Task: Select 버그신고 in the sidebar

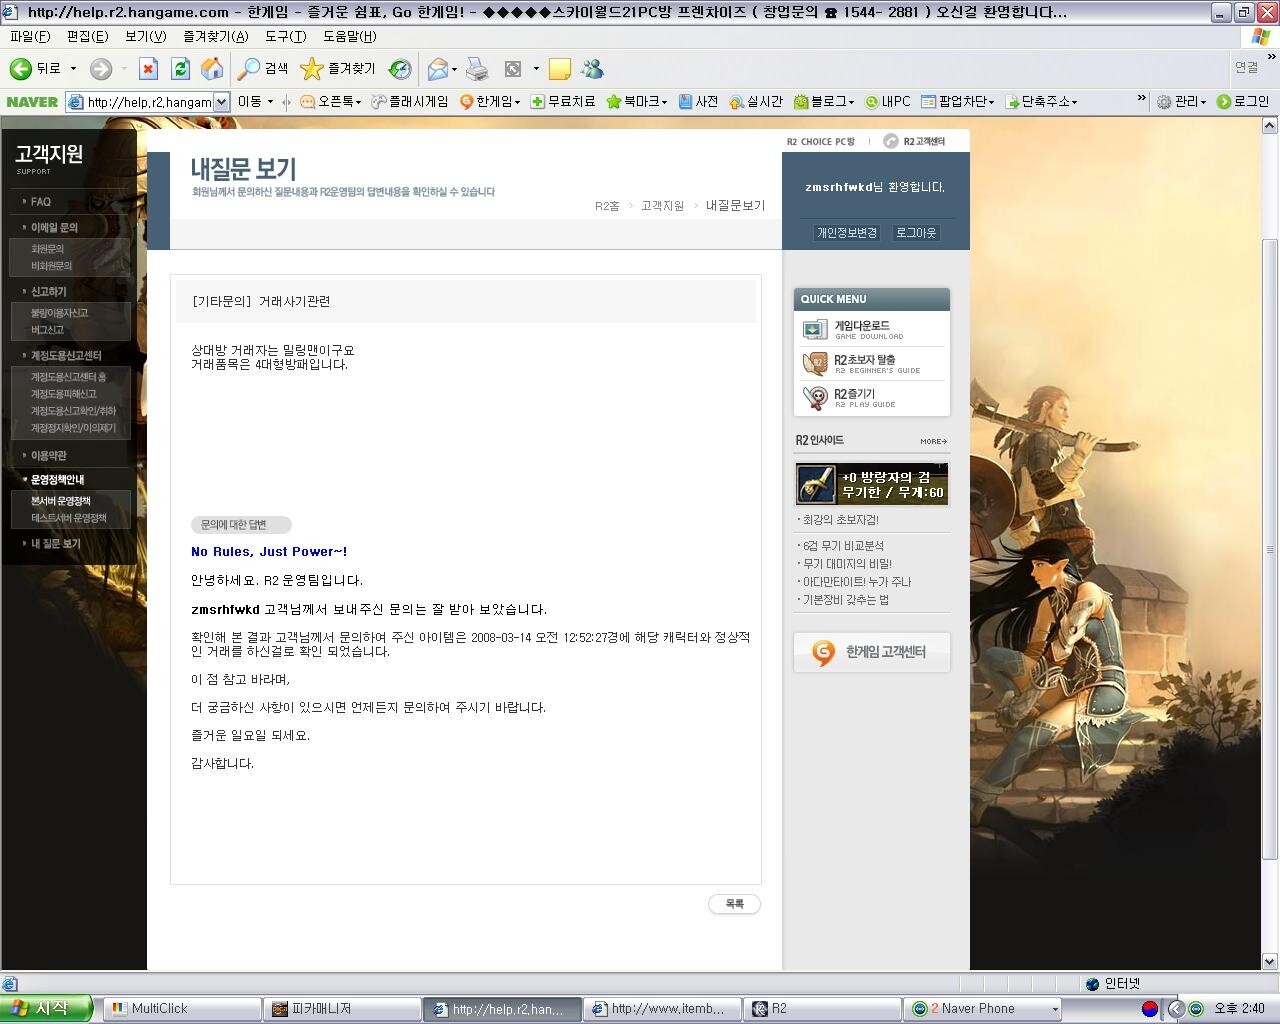Action: point(47,330)
